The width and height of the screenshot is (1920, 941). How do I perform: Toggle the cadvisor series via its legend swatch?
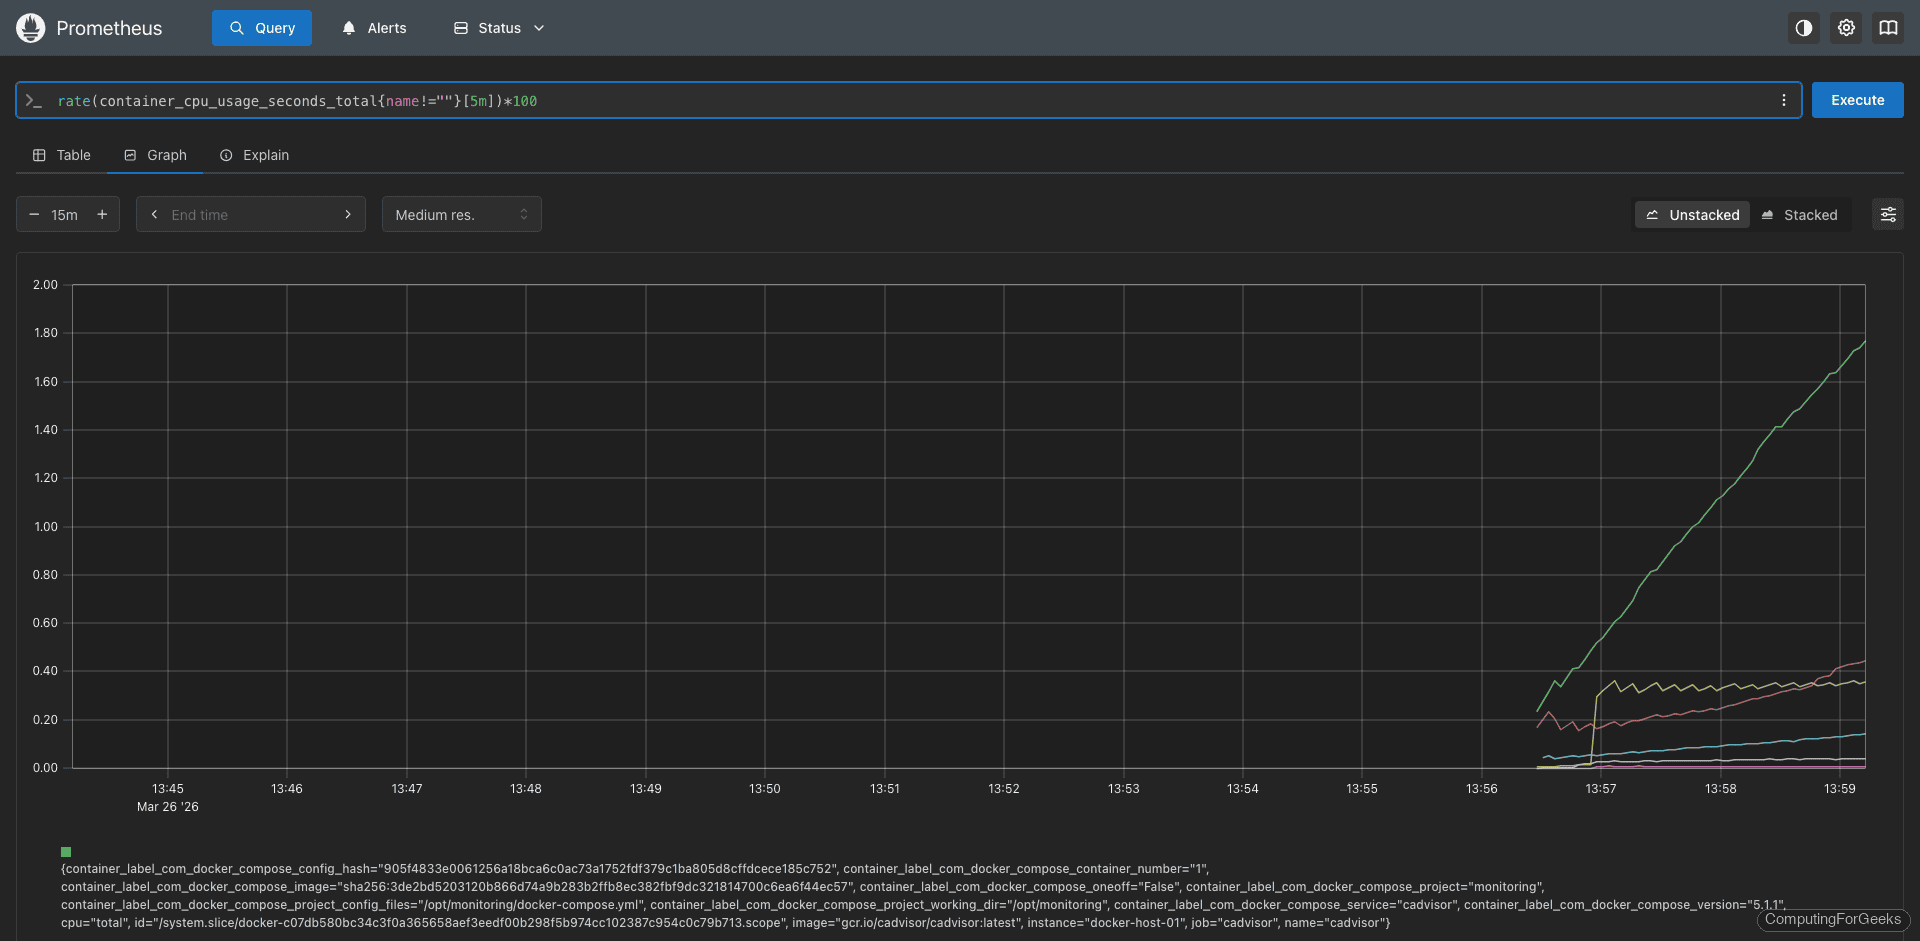click(x=66, y=852)
